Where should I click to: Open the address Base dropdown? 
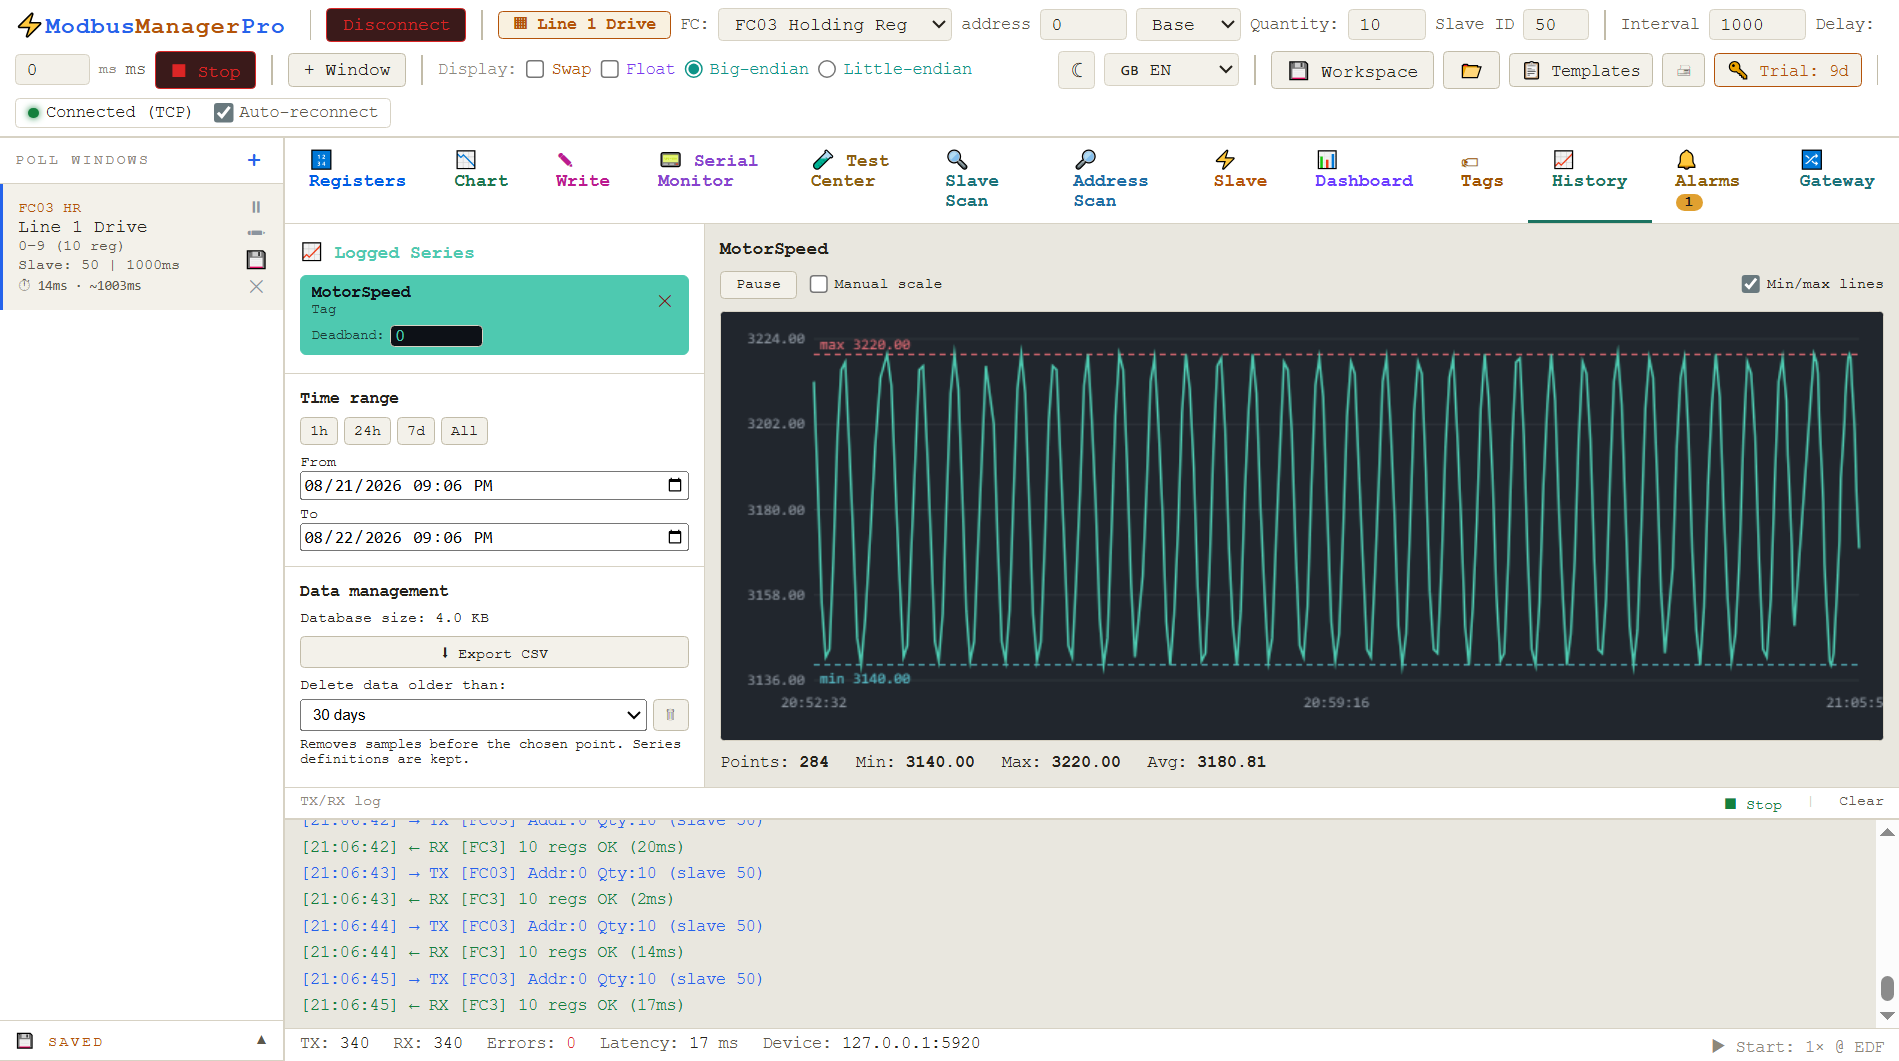1188,24
